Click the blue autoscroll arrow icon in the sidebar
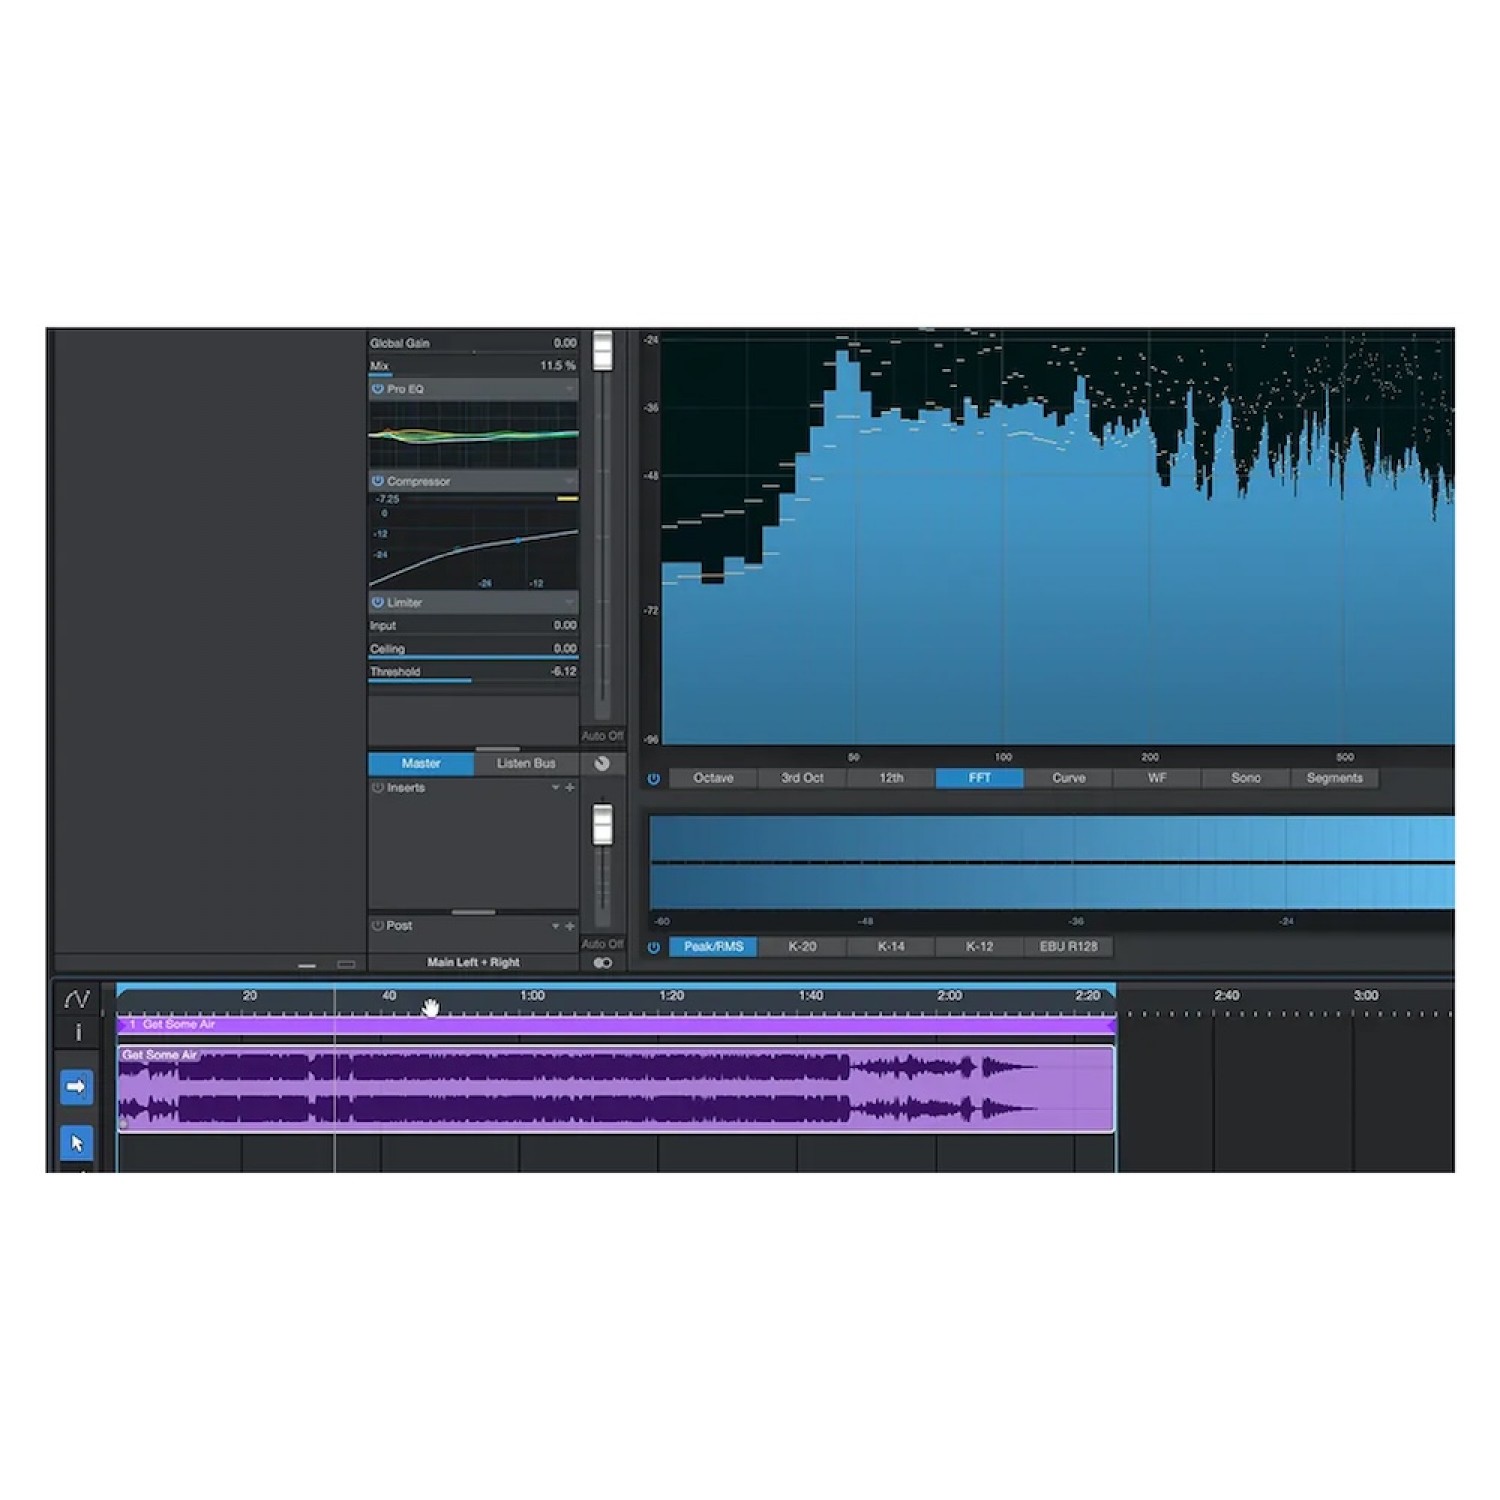1500x1500 pixels. pos(77,1086)
